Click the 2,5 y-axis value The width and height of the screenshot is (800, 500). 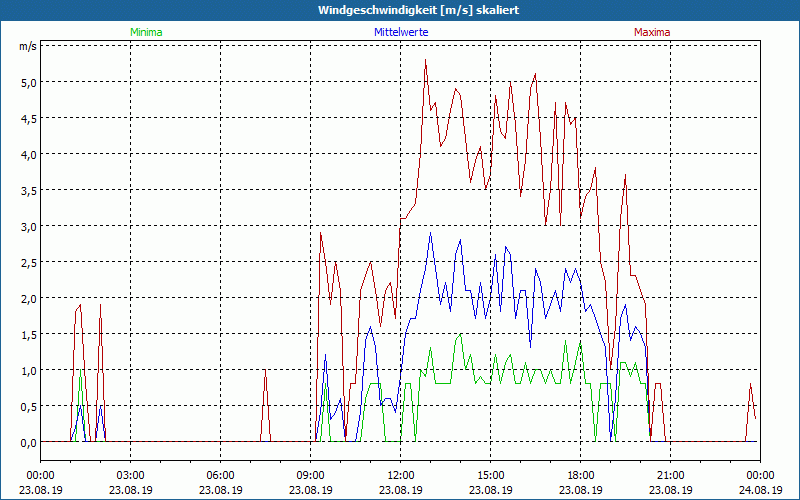coord(29,262)
